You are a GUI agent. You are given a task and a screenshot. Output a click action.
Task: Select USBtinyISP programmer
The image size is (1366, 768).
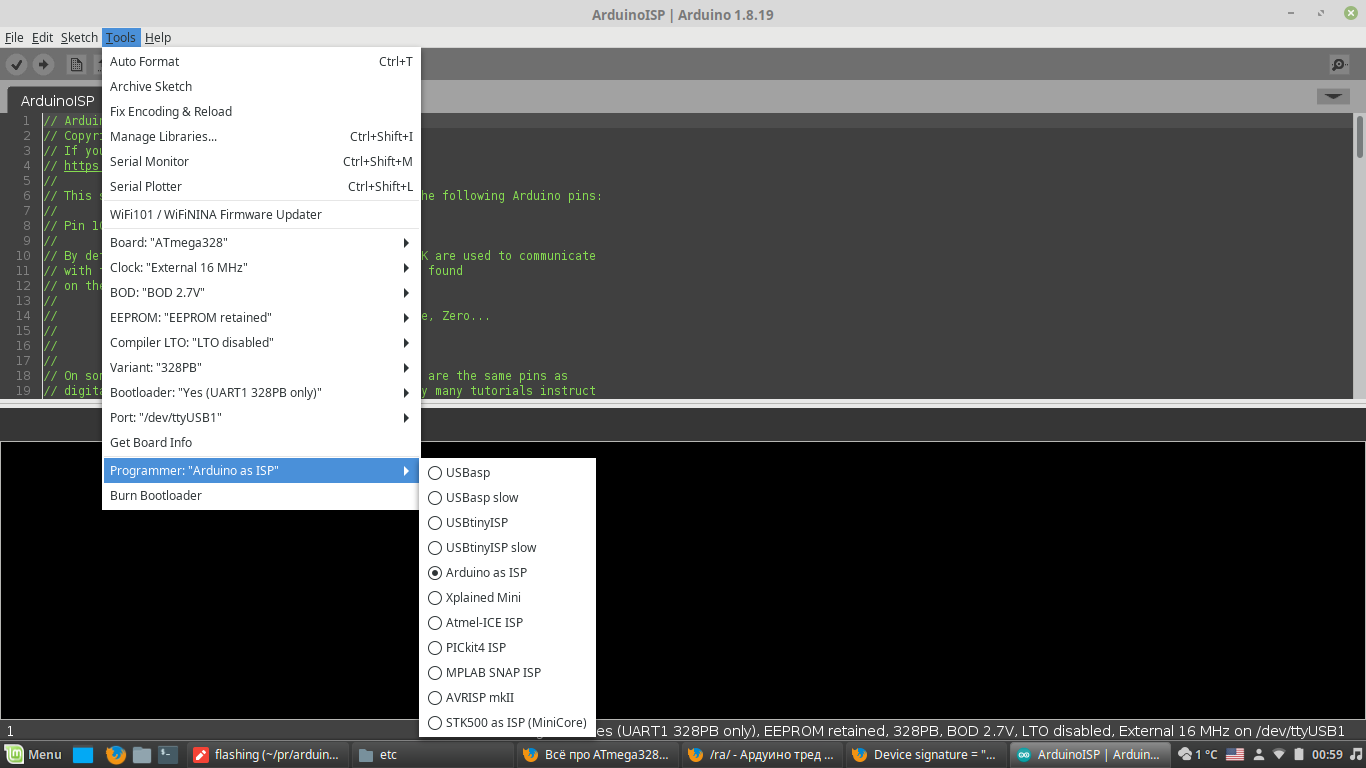pos(507,522)
